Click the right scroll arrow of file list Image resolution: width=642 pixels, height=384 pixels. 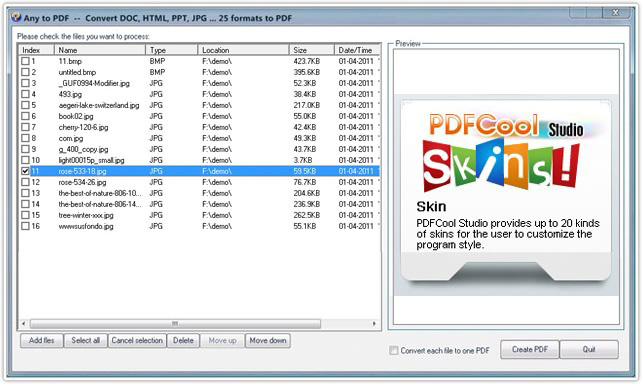click(374, 324)
